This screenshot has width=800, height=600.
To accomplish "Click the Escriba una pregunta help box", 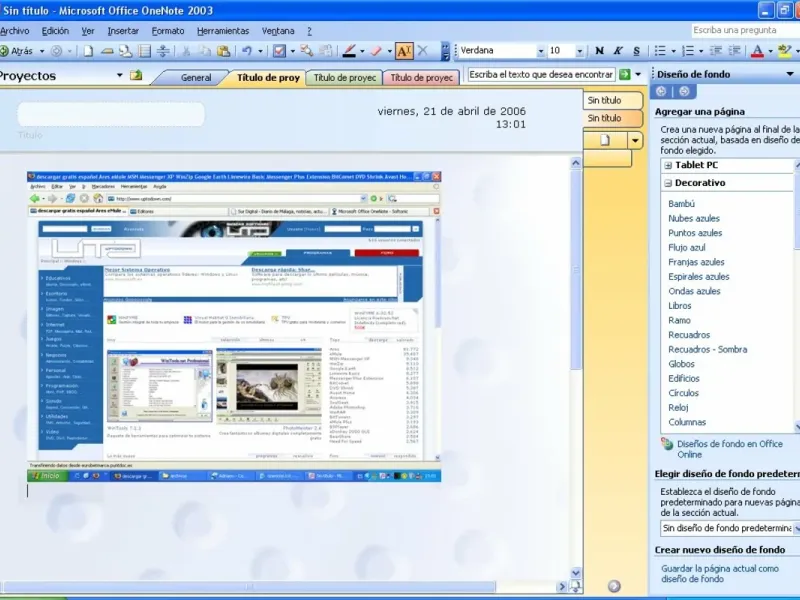I will pyautogui.click(x=745, y=30).
